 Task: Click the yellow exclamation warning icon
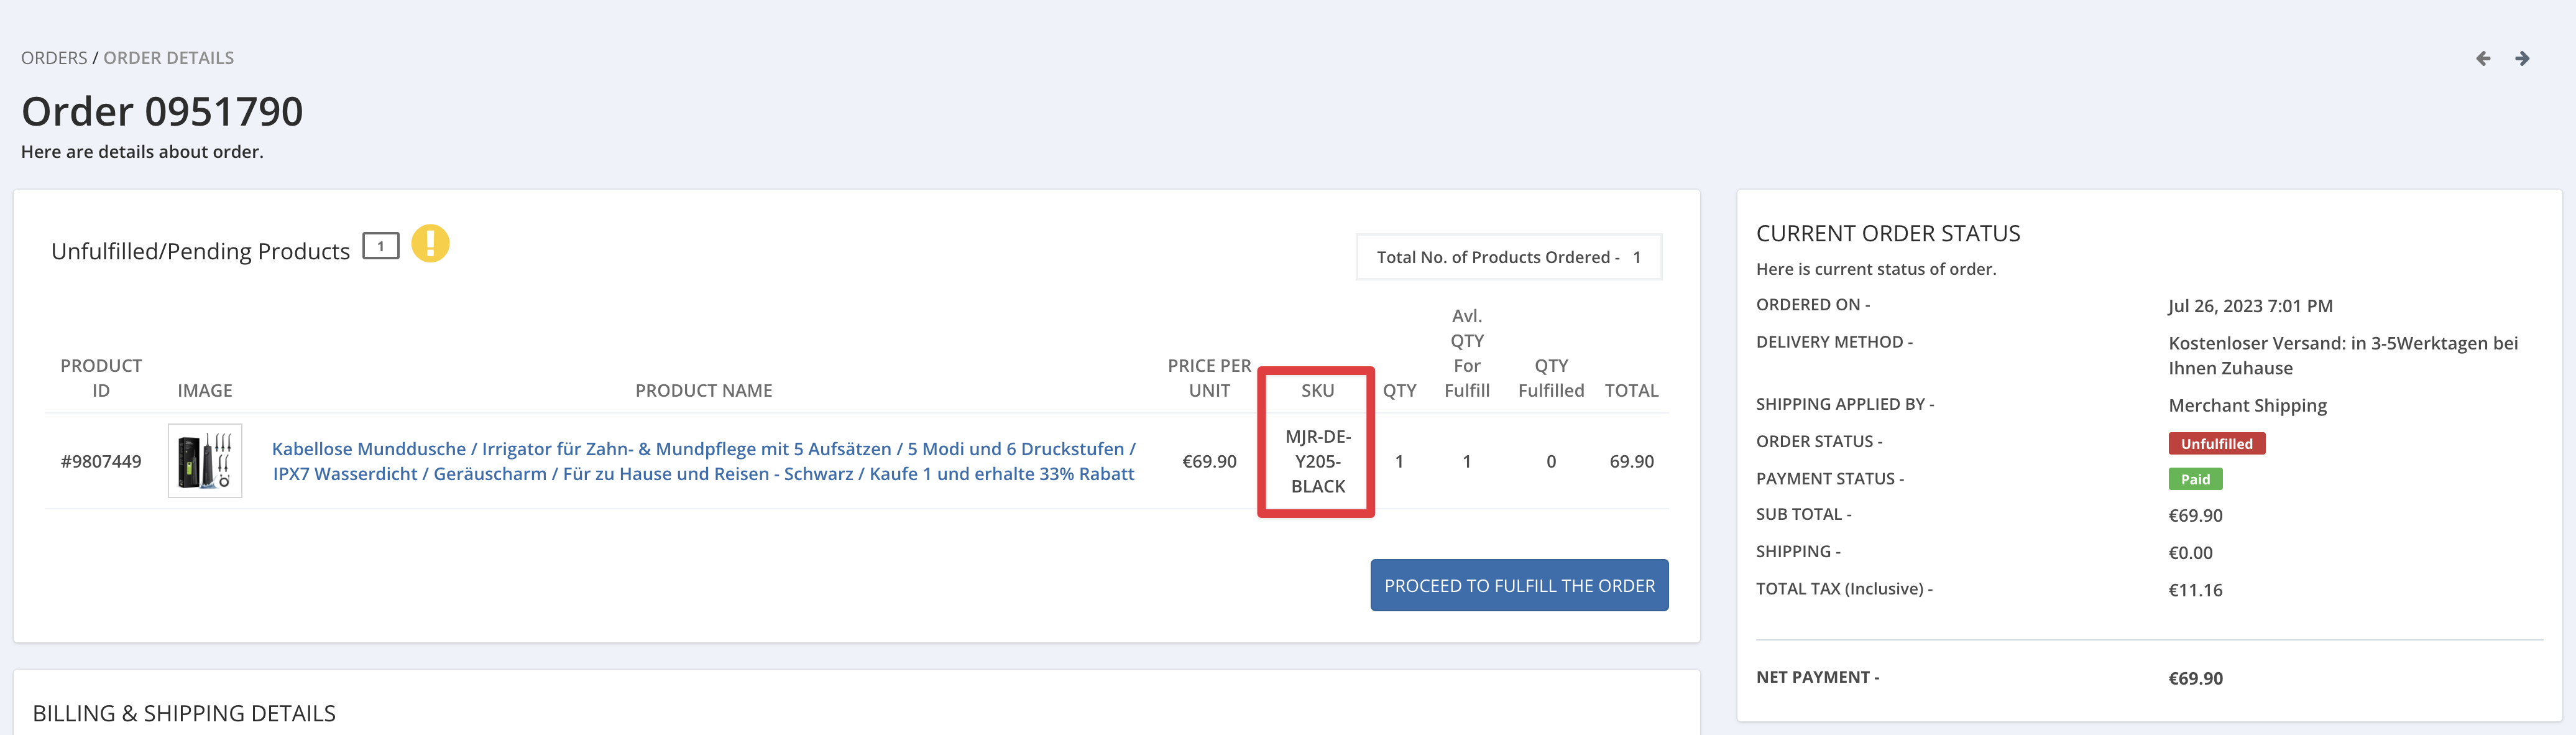click(x=430, y=244)
